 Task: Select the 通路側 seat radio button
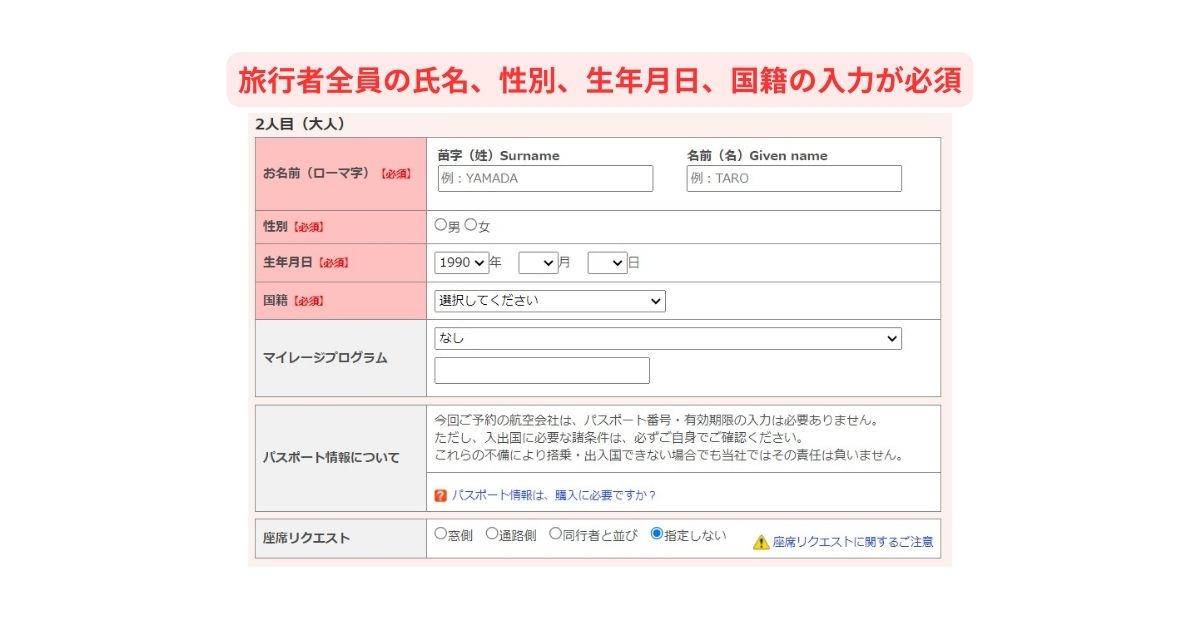(492, 534)
